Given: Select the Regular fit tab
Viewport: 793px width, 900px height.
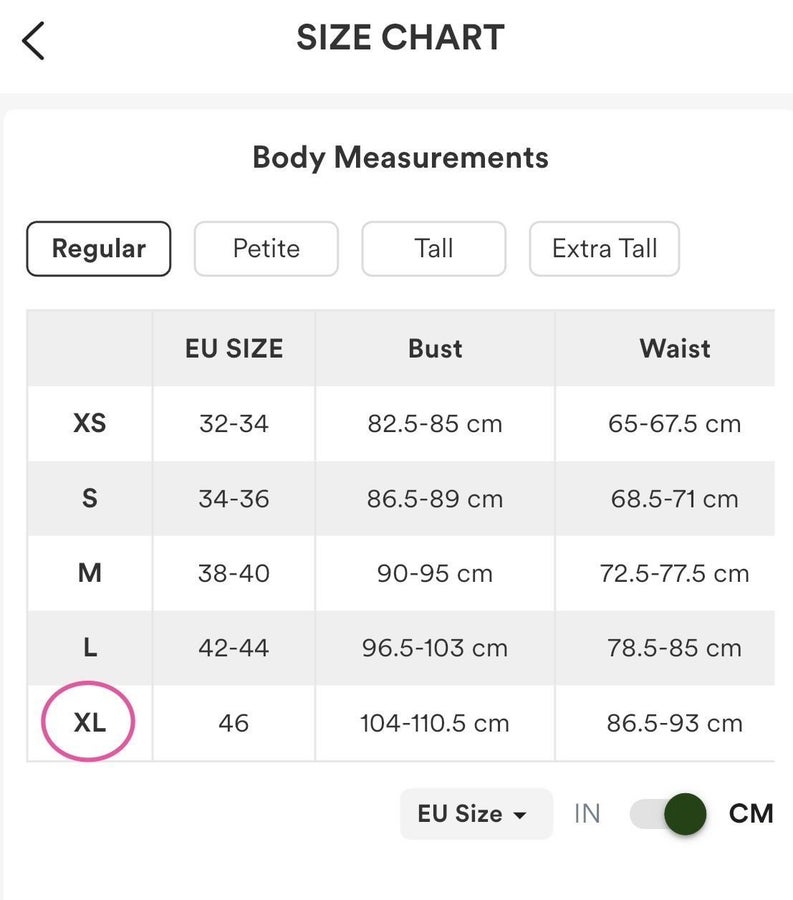Looking at the screenshot, I should [x=99, y=249].
